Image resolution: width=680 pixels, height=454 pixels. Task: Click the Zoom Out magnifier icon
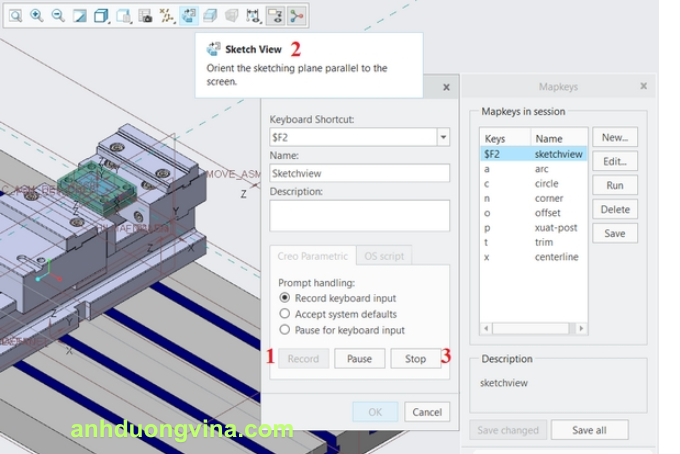57,15
